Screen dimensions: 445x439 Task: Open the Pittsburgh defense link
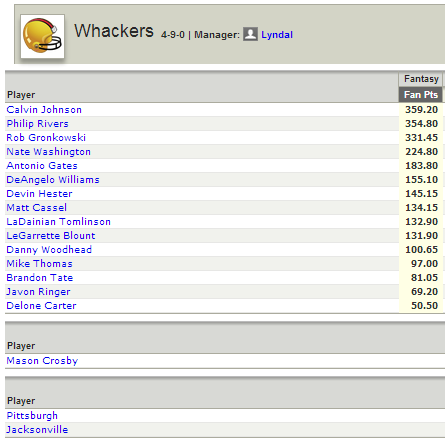(32, 416)
